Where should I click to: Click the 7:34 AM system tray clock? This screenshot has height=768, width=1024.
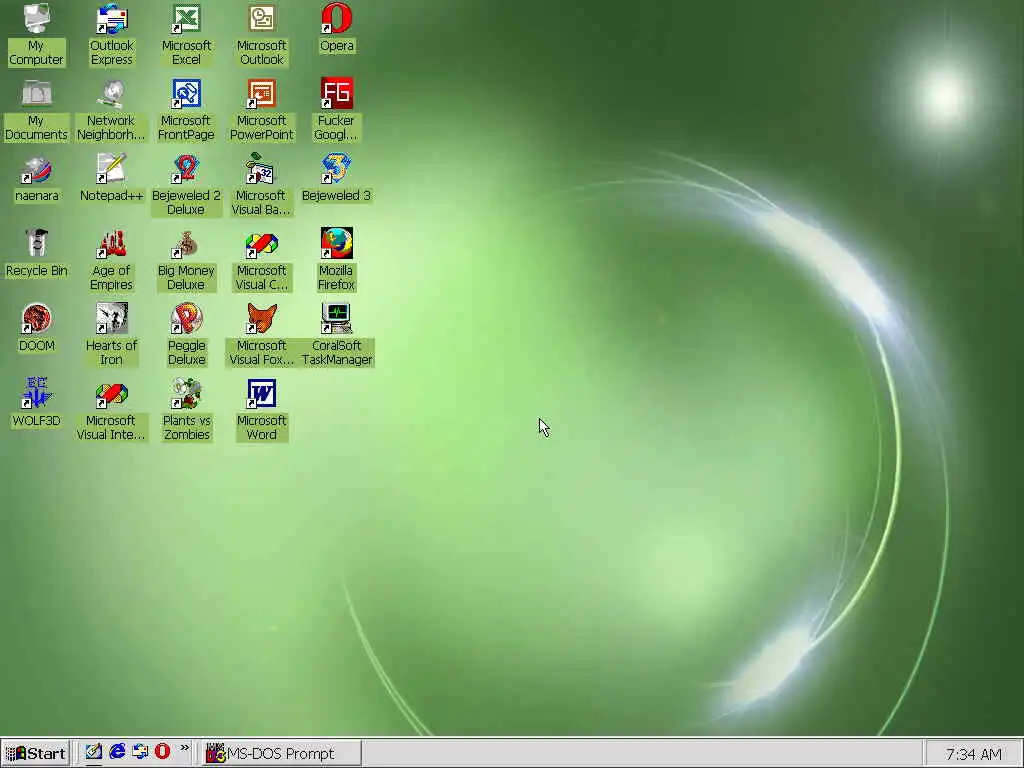click(x=973, y=754)
